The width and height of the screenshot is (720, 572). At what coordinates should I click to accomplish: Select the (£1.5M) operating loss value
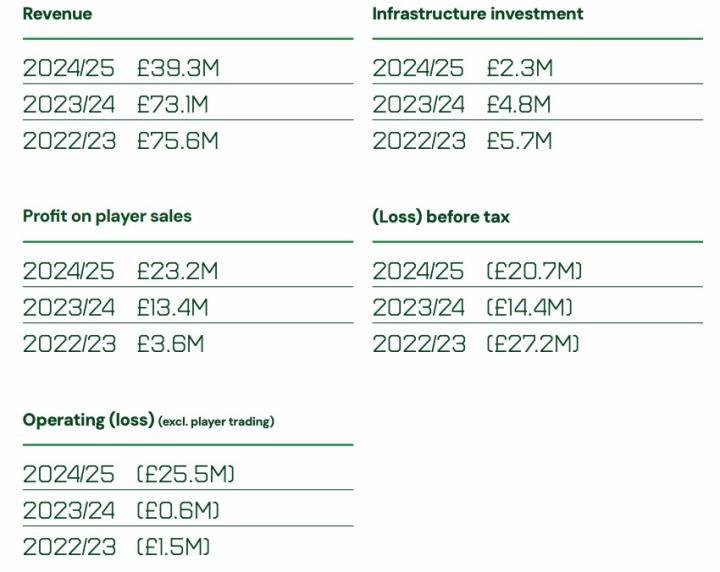coord(173,547)
